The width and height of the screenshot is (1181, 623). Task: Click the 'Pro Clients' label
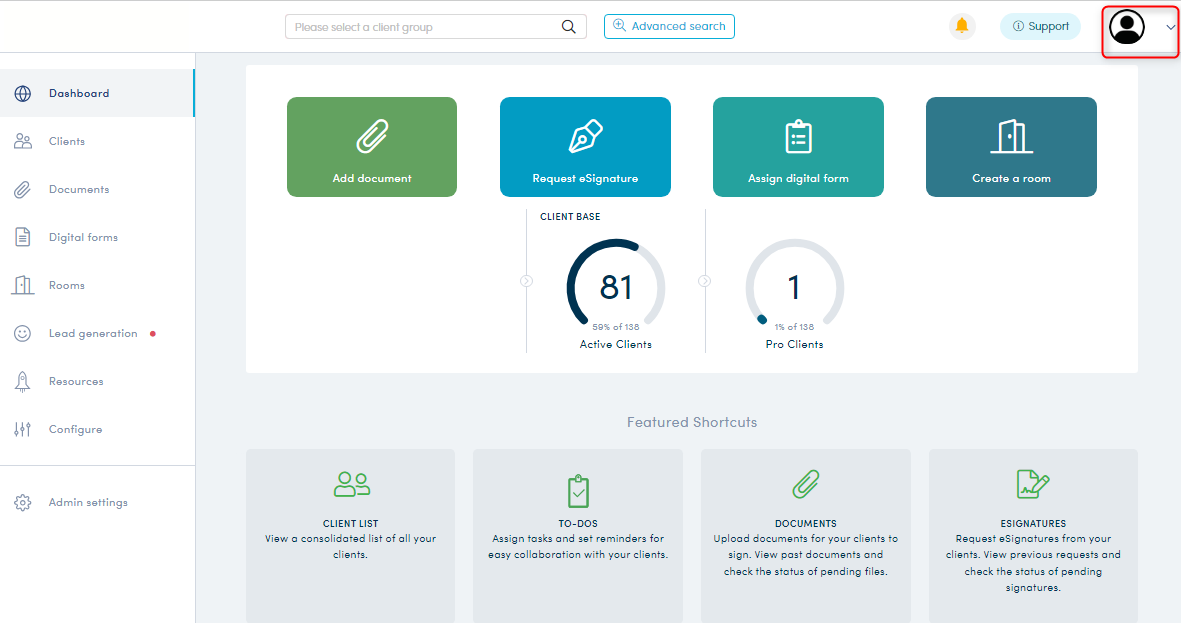tap(795, 344)
